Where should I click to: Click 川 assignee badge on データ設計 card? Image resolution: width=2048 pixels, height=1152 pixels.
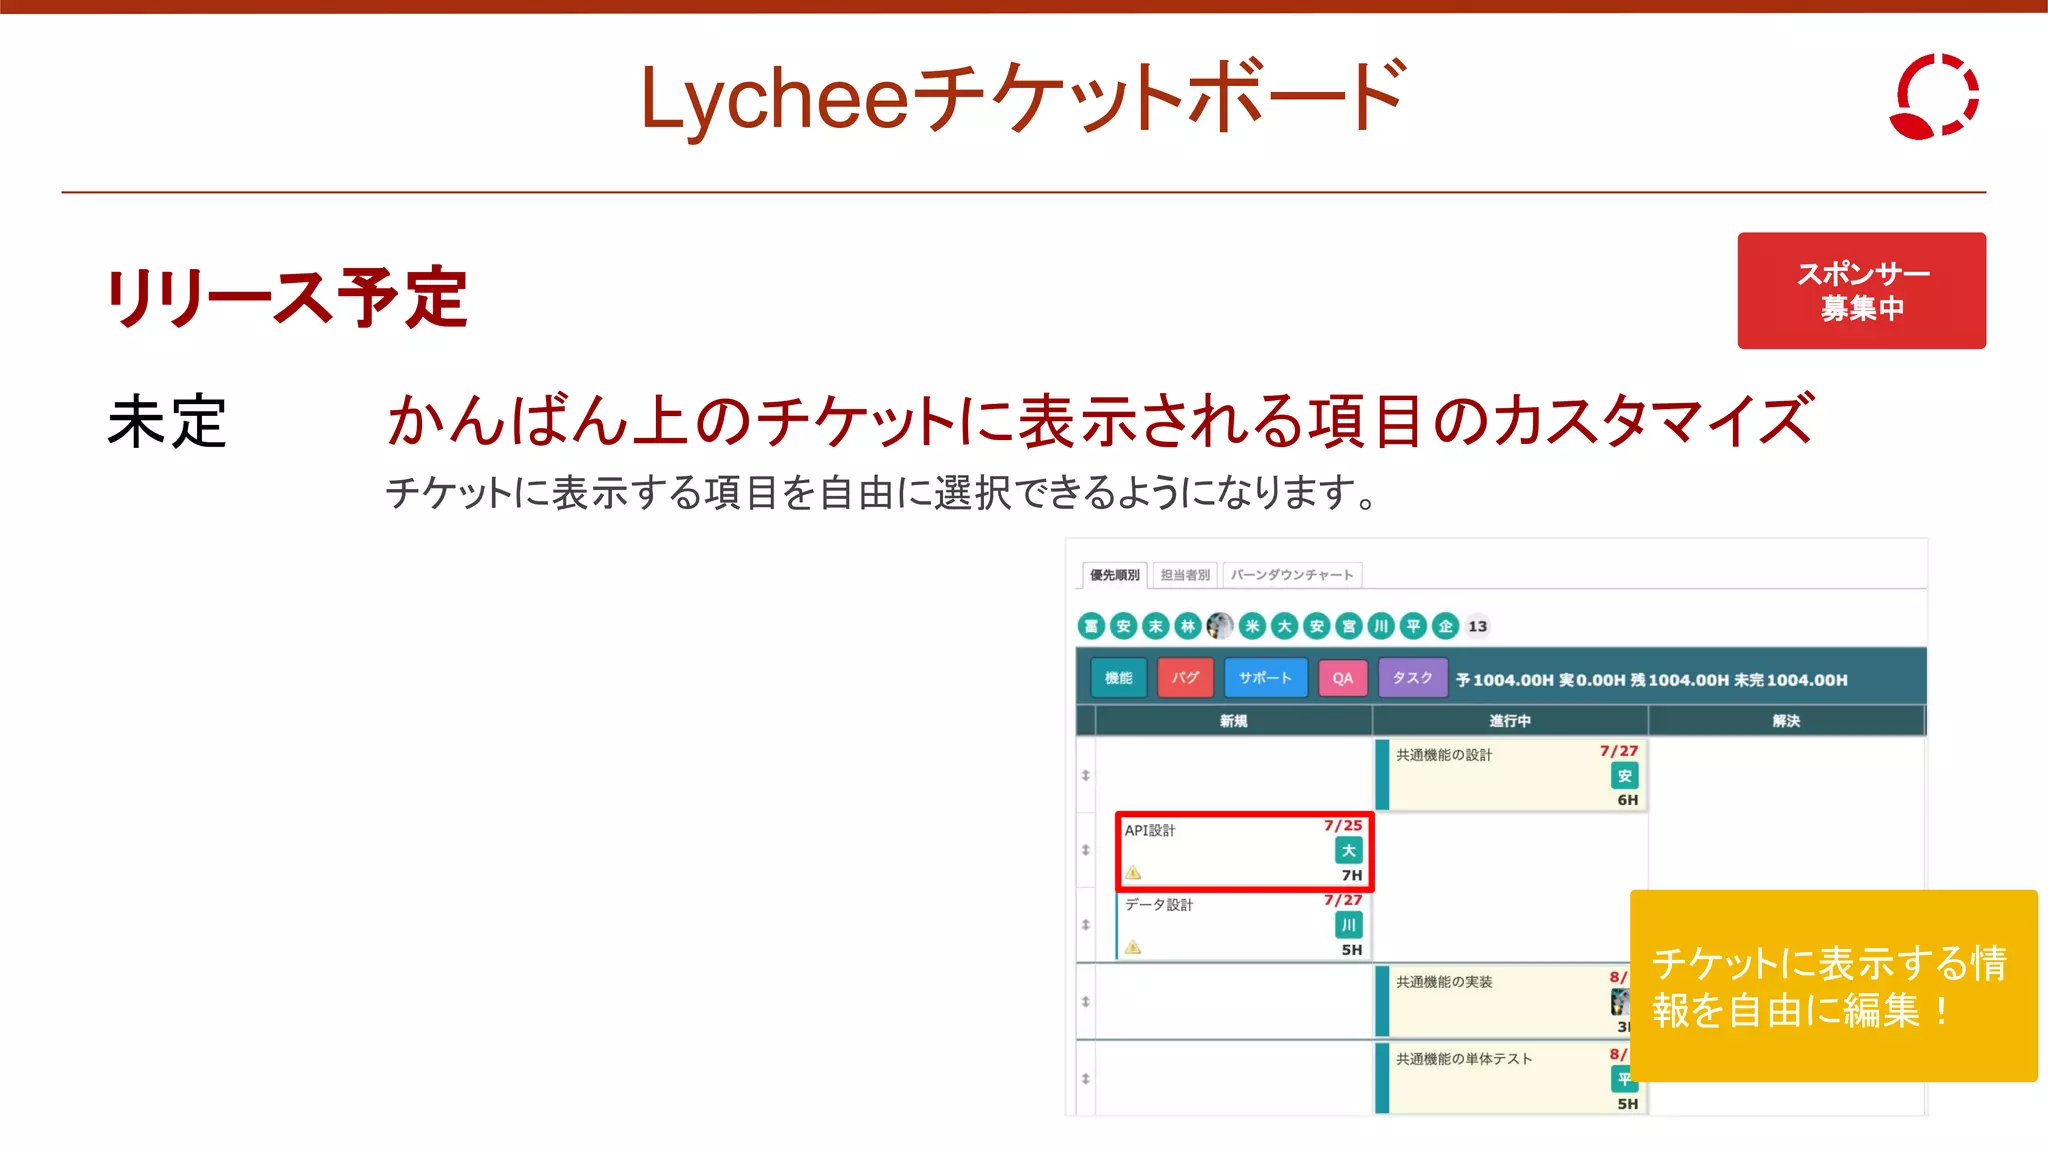tap(1348, 925)
